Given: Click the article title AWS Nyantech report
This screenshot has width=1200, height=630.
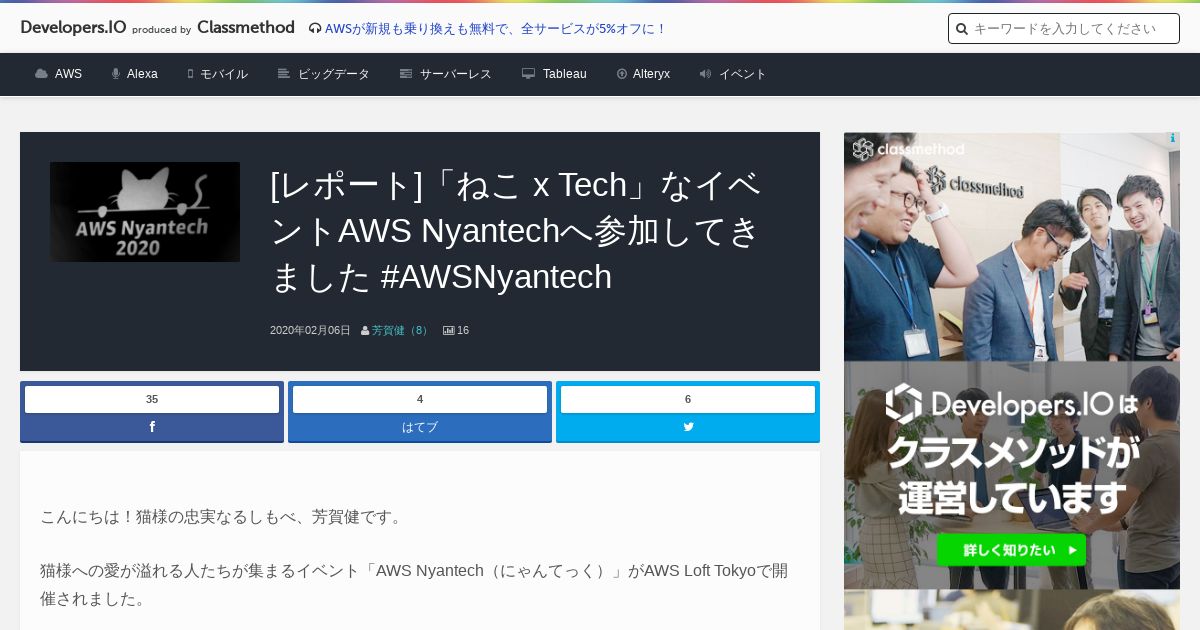Looking at the screenshot, I should click(516, 230).
